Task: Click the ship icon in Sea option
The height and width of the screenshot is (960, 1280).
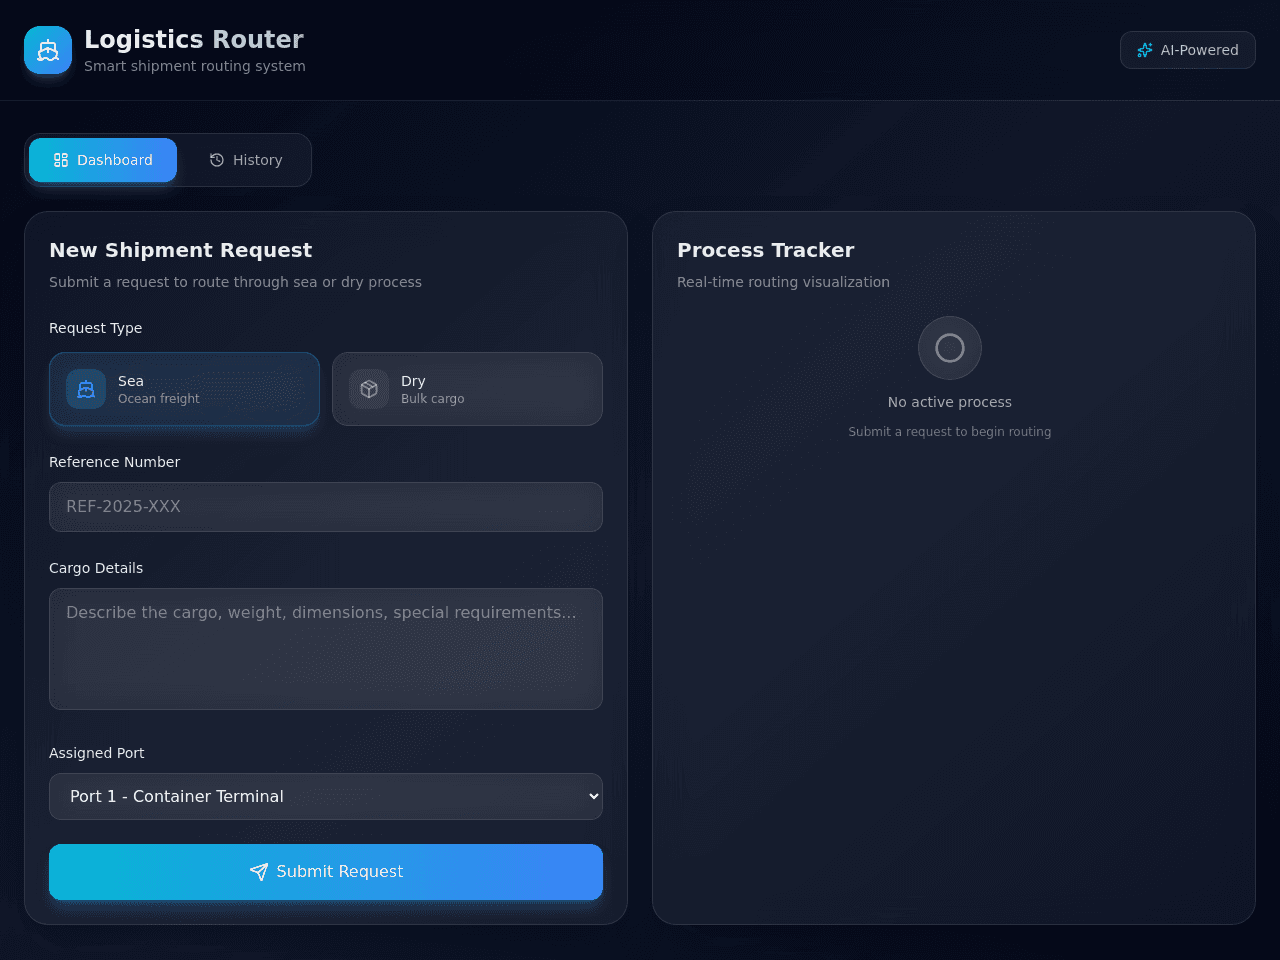Action: pos(86,389)
